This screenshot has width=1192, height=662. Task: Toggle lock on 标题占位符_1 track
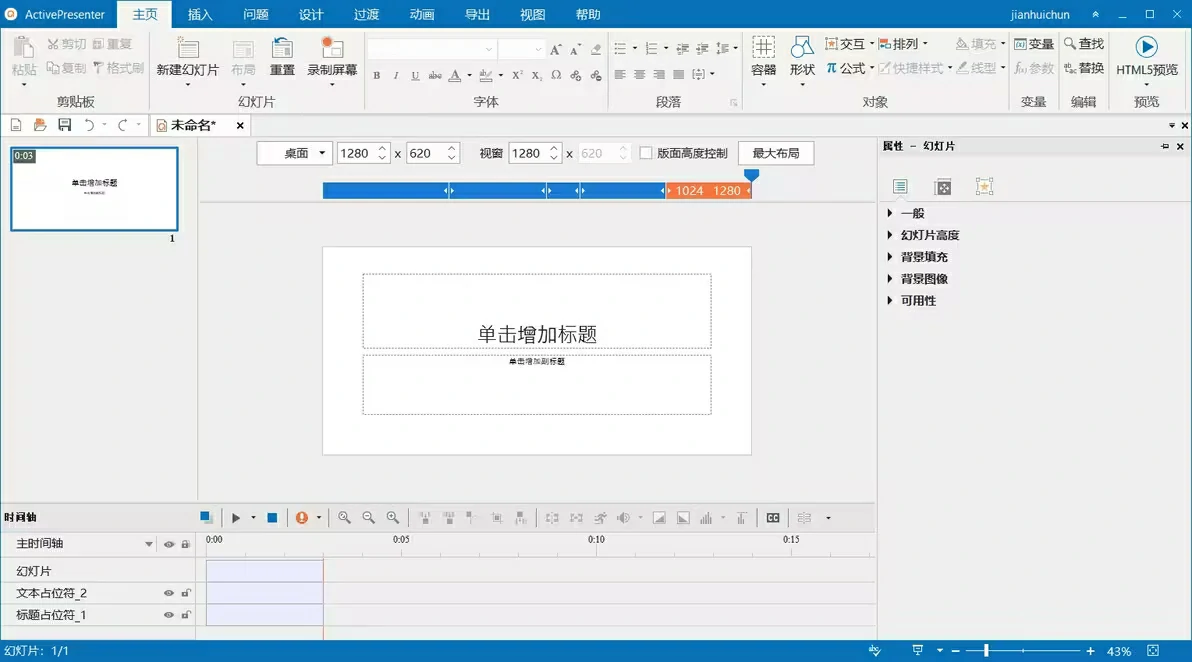(186, 615)
